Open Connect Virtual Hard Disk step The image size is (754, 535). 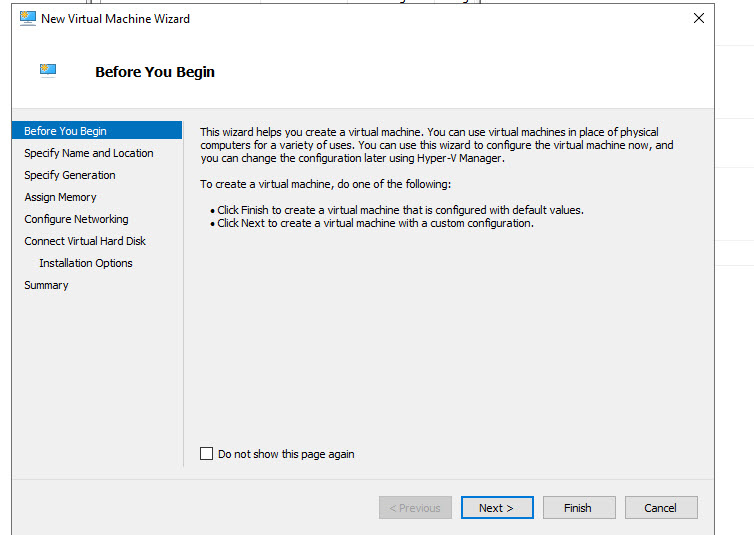pyautogui.click(x=85, y=241)
